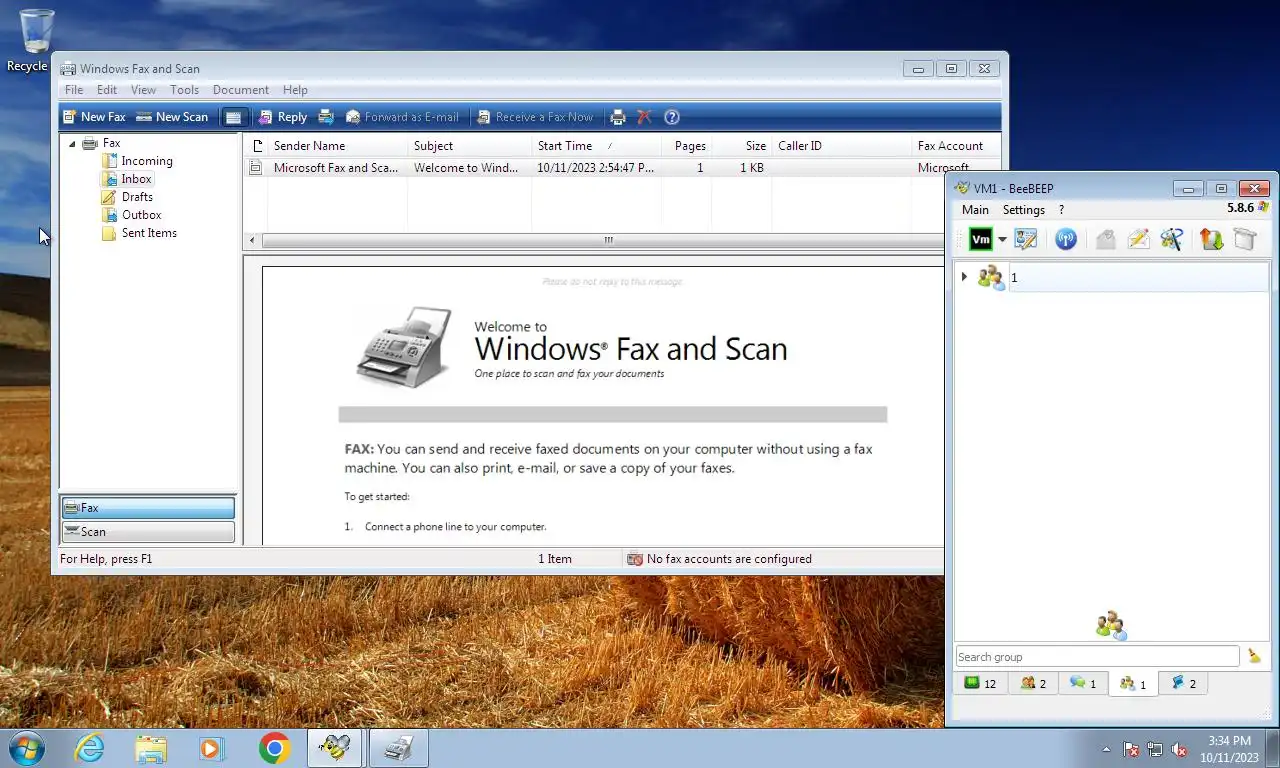The image size is (1280, 768).
Task: Open the status dropdown arrow next to Vm
Action: (1002, 240)
